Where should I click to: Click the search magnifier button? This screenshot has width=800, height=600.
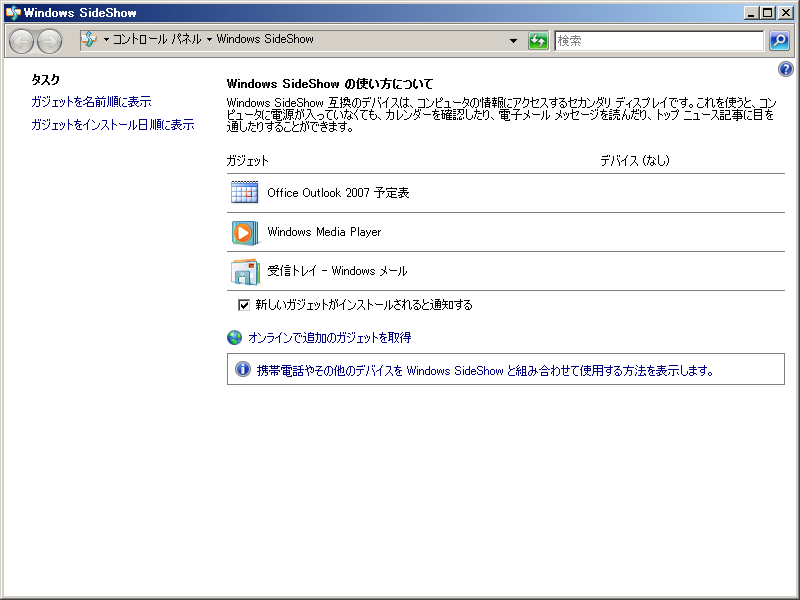click(779, 40)
